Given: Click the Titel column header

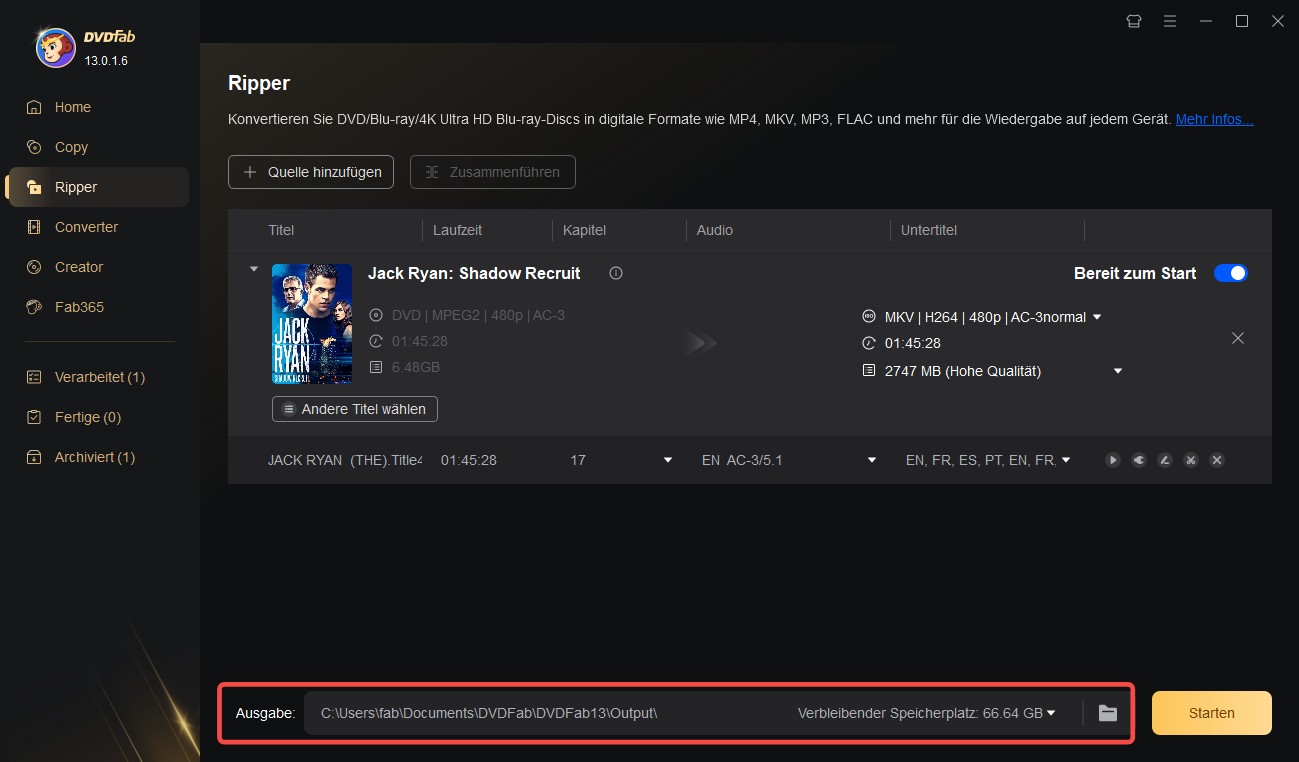Looking at the screenshot, I should pyautogui.click(x=281, y=230).
